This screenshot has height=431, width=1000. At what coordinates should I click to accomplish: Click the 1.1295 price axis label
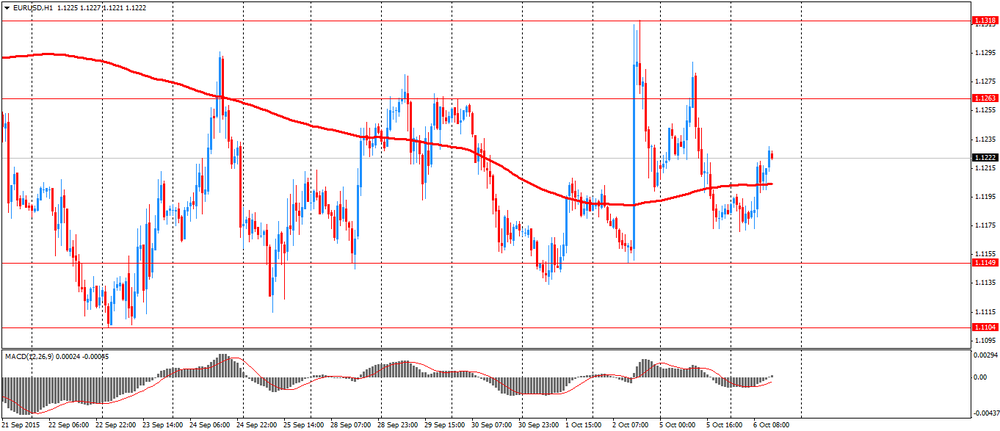984,52
